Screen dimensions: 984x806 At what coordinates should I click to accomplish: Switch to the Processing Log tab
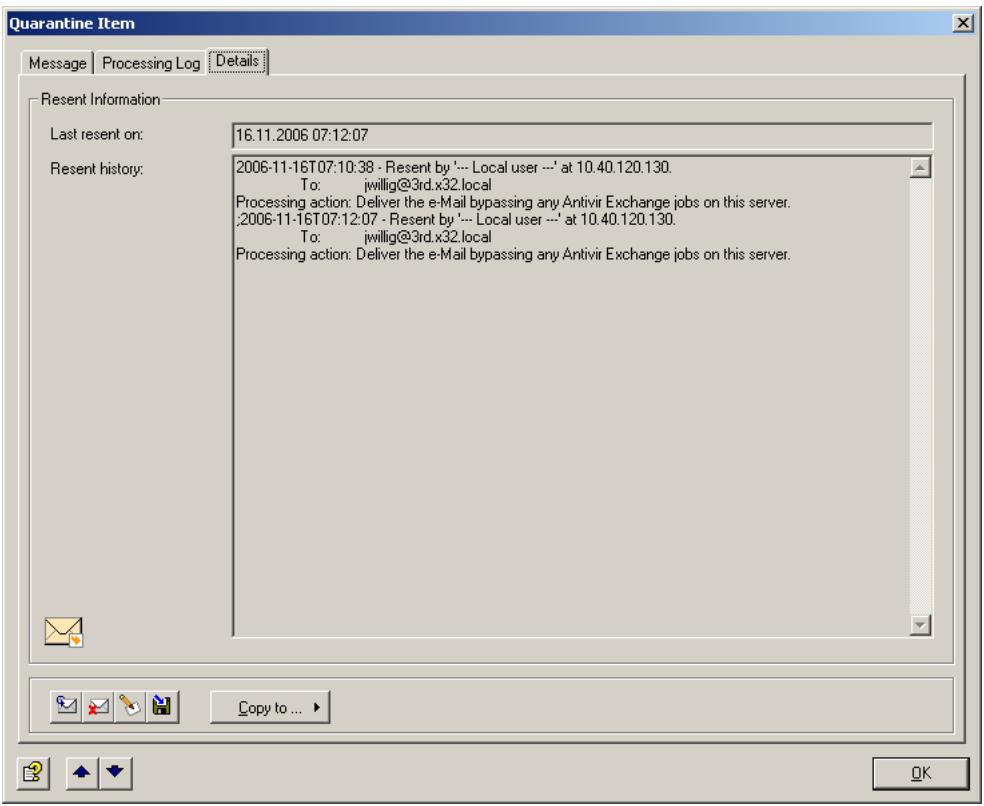[151, 63]
